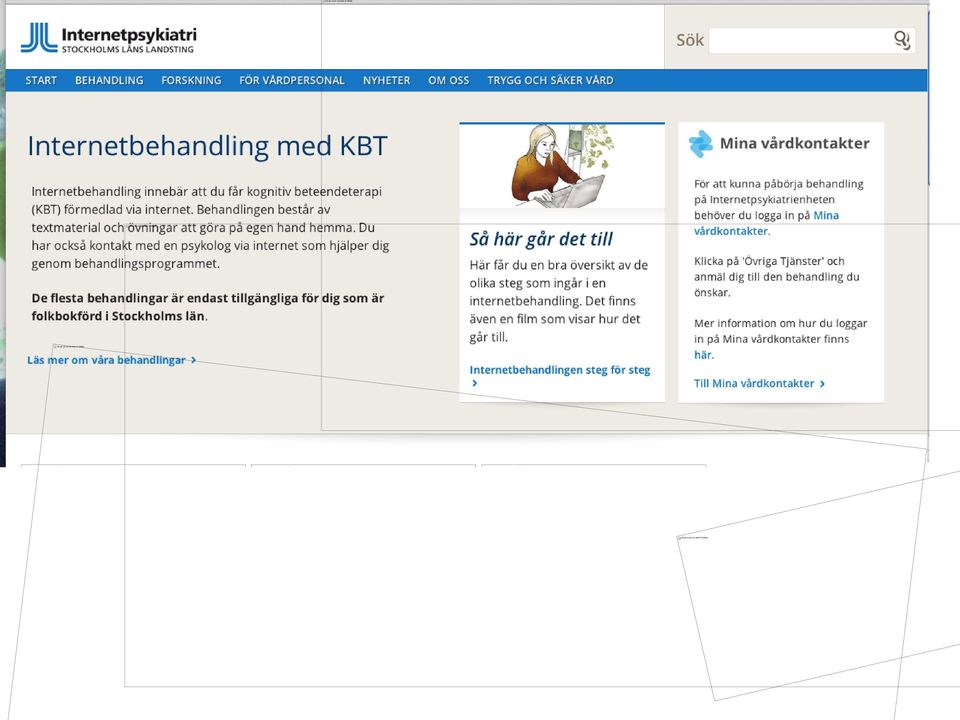Viewport: 960px width, 720px height.
Task: Click the Internetpsykiatri logo
Action: tap(109, 39)
